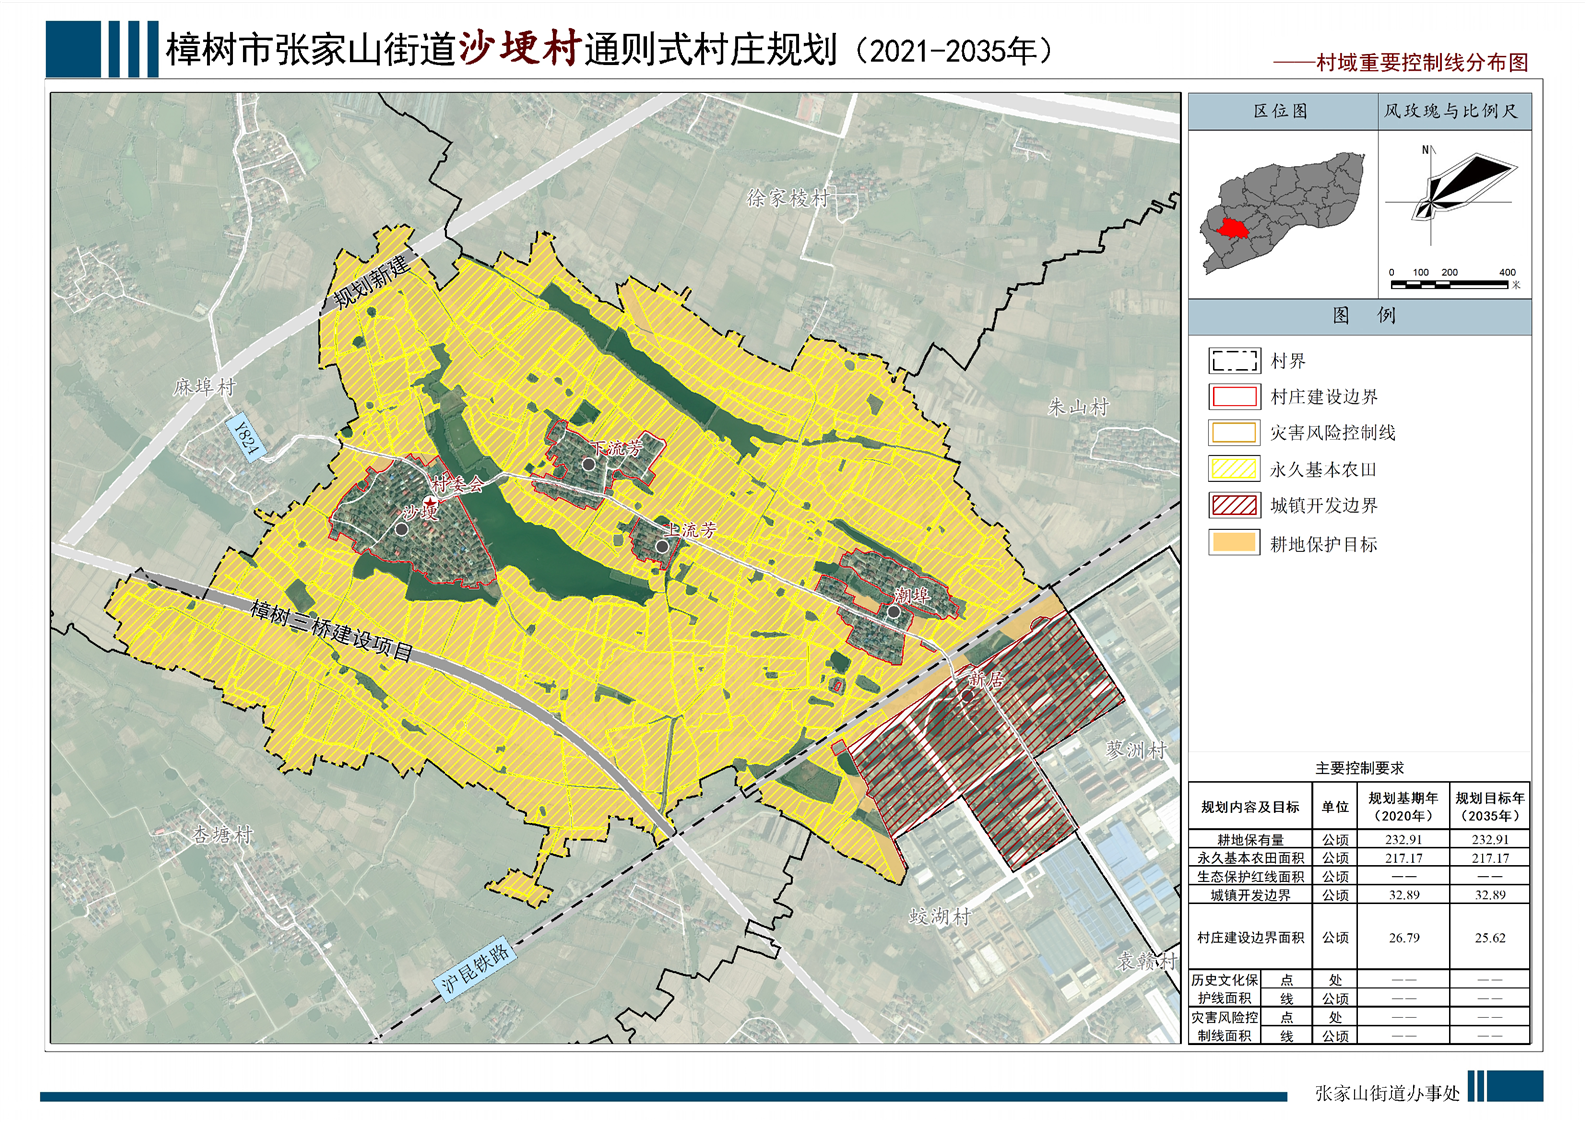Click the 村庄建设边界 red outline legend symbol
Image resolution: width=1586 pixels, height=1122 pixels.
1234,397
